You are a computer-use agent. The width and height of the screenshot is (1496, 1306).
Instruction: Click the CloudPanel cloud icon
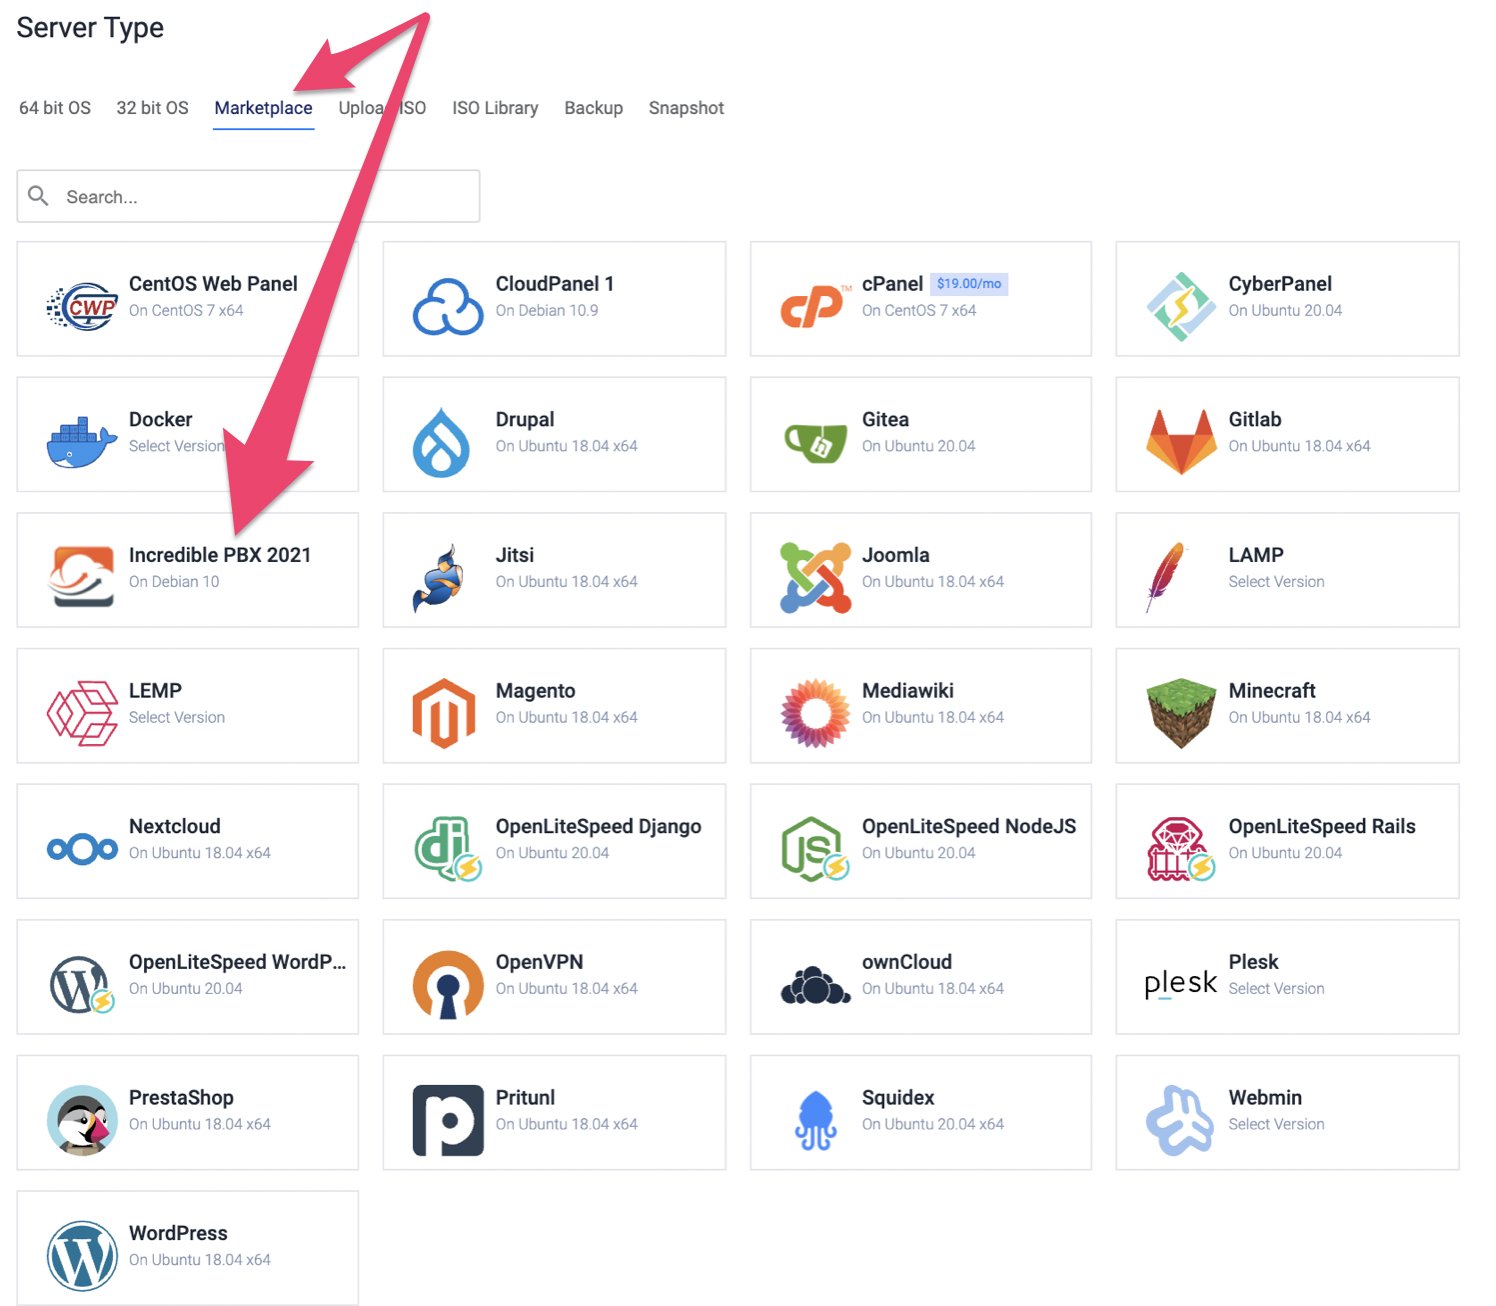[x=448, y=306]
